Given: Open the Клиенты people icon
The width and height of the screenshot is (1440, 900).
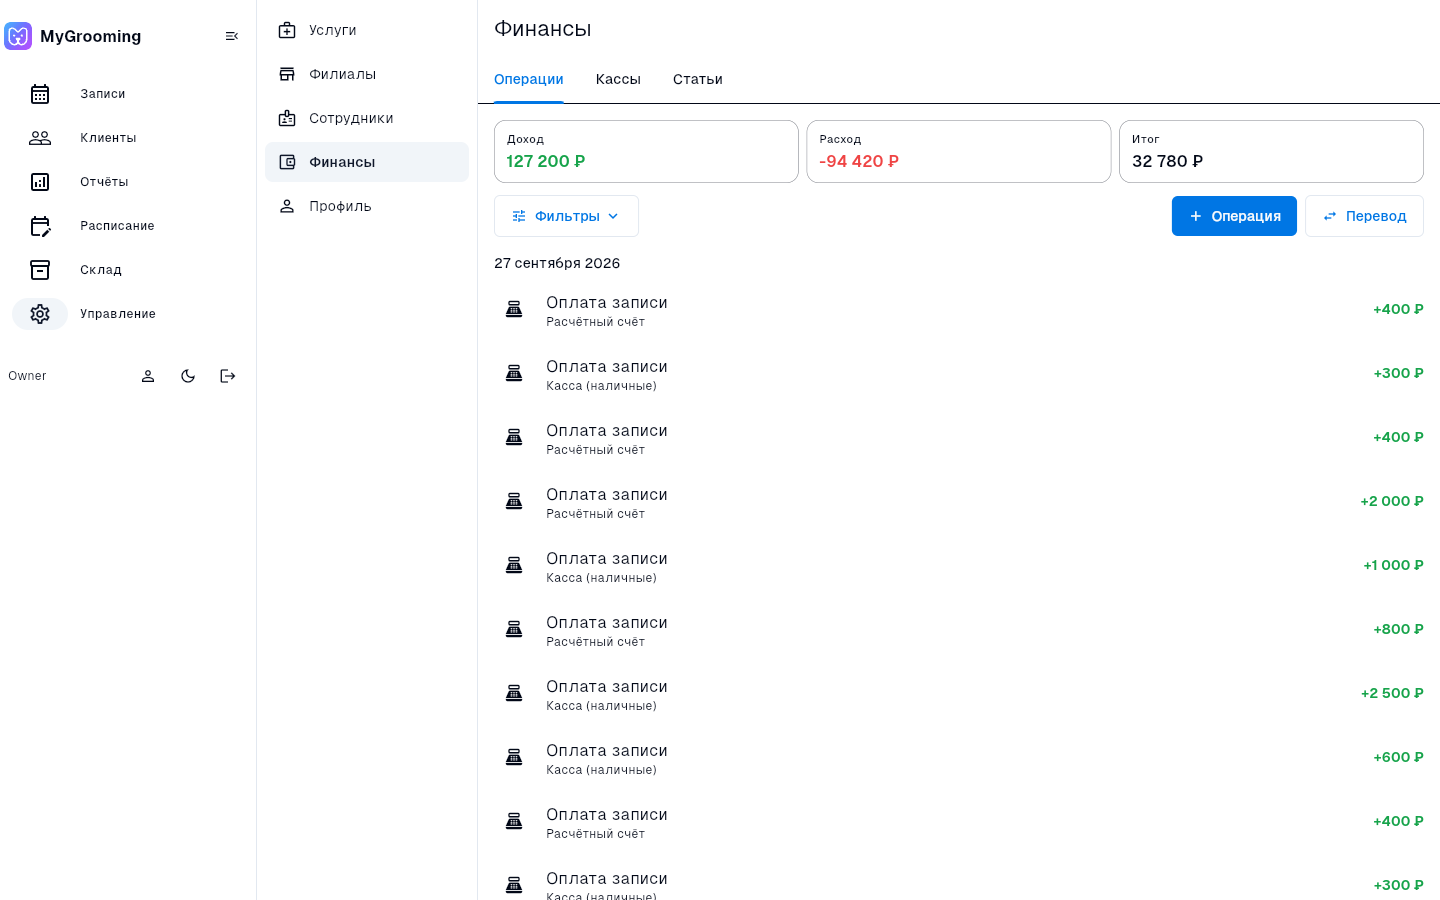Looking at the screenshot, I should (x=40, y=138).
